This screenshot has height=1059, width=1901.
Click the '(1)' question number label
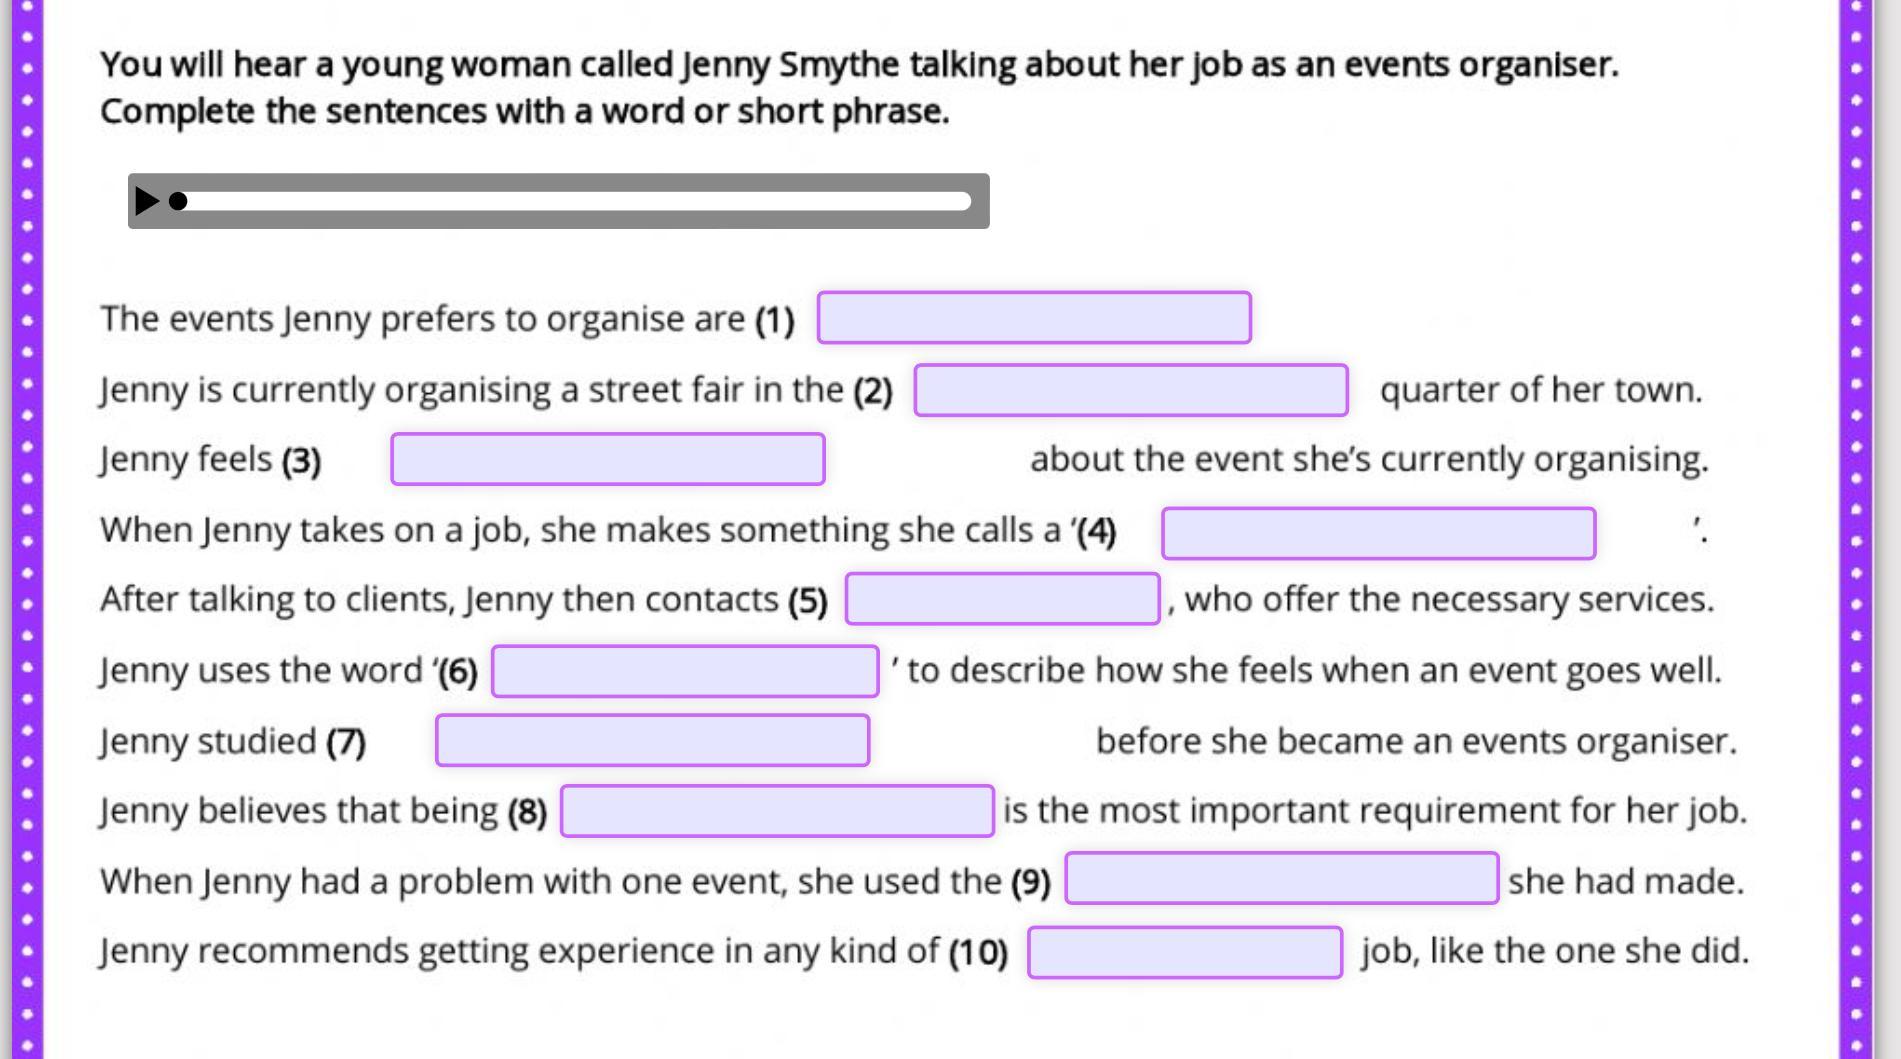(774, 320)
